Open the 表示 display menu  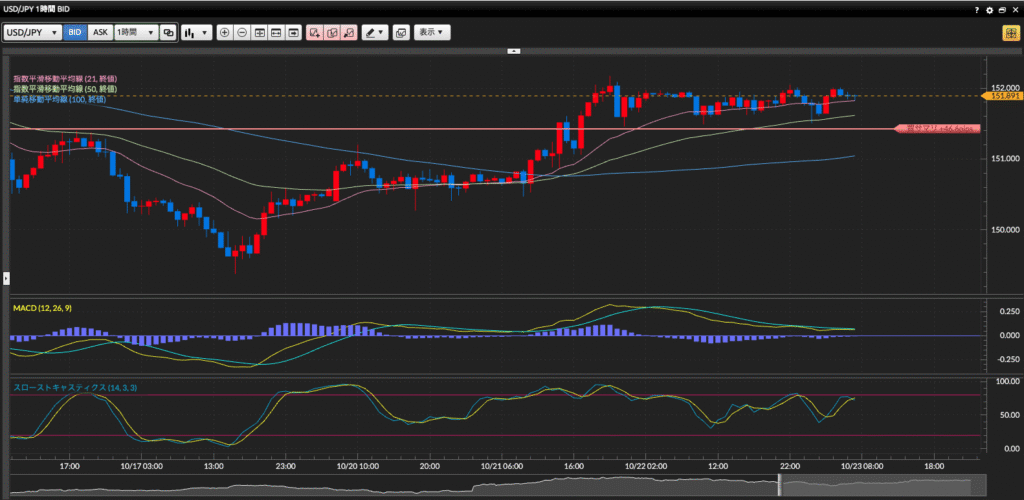[x=432, y=32]
